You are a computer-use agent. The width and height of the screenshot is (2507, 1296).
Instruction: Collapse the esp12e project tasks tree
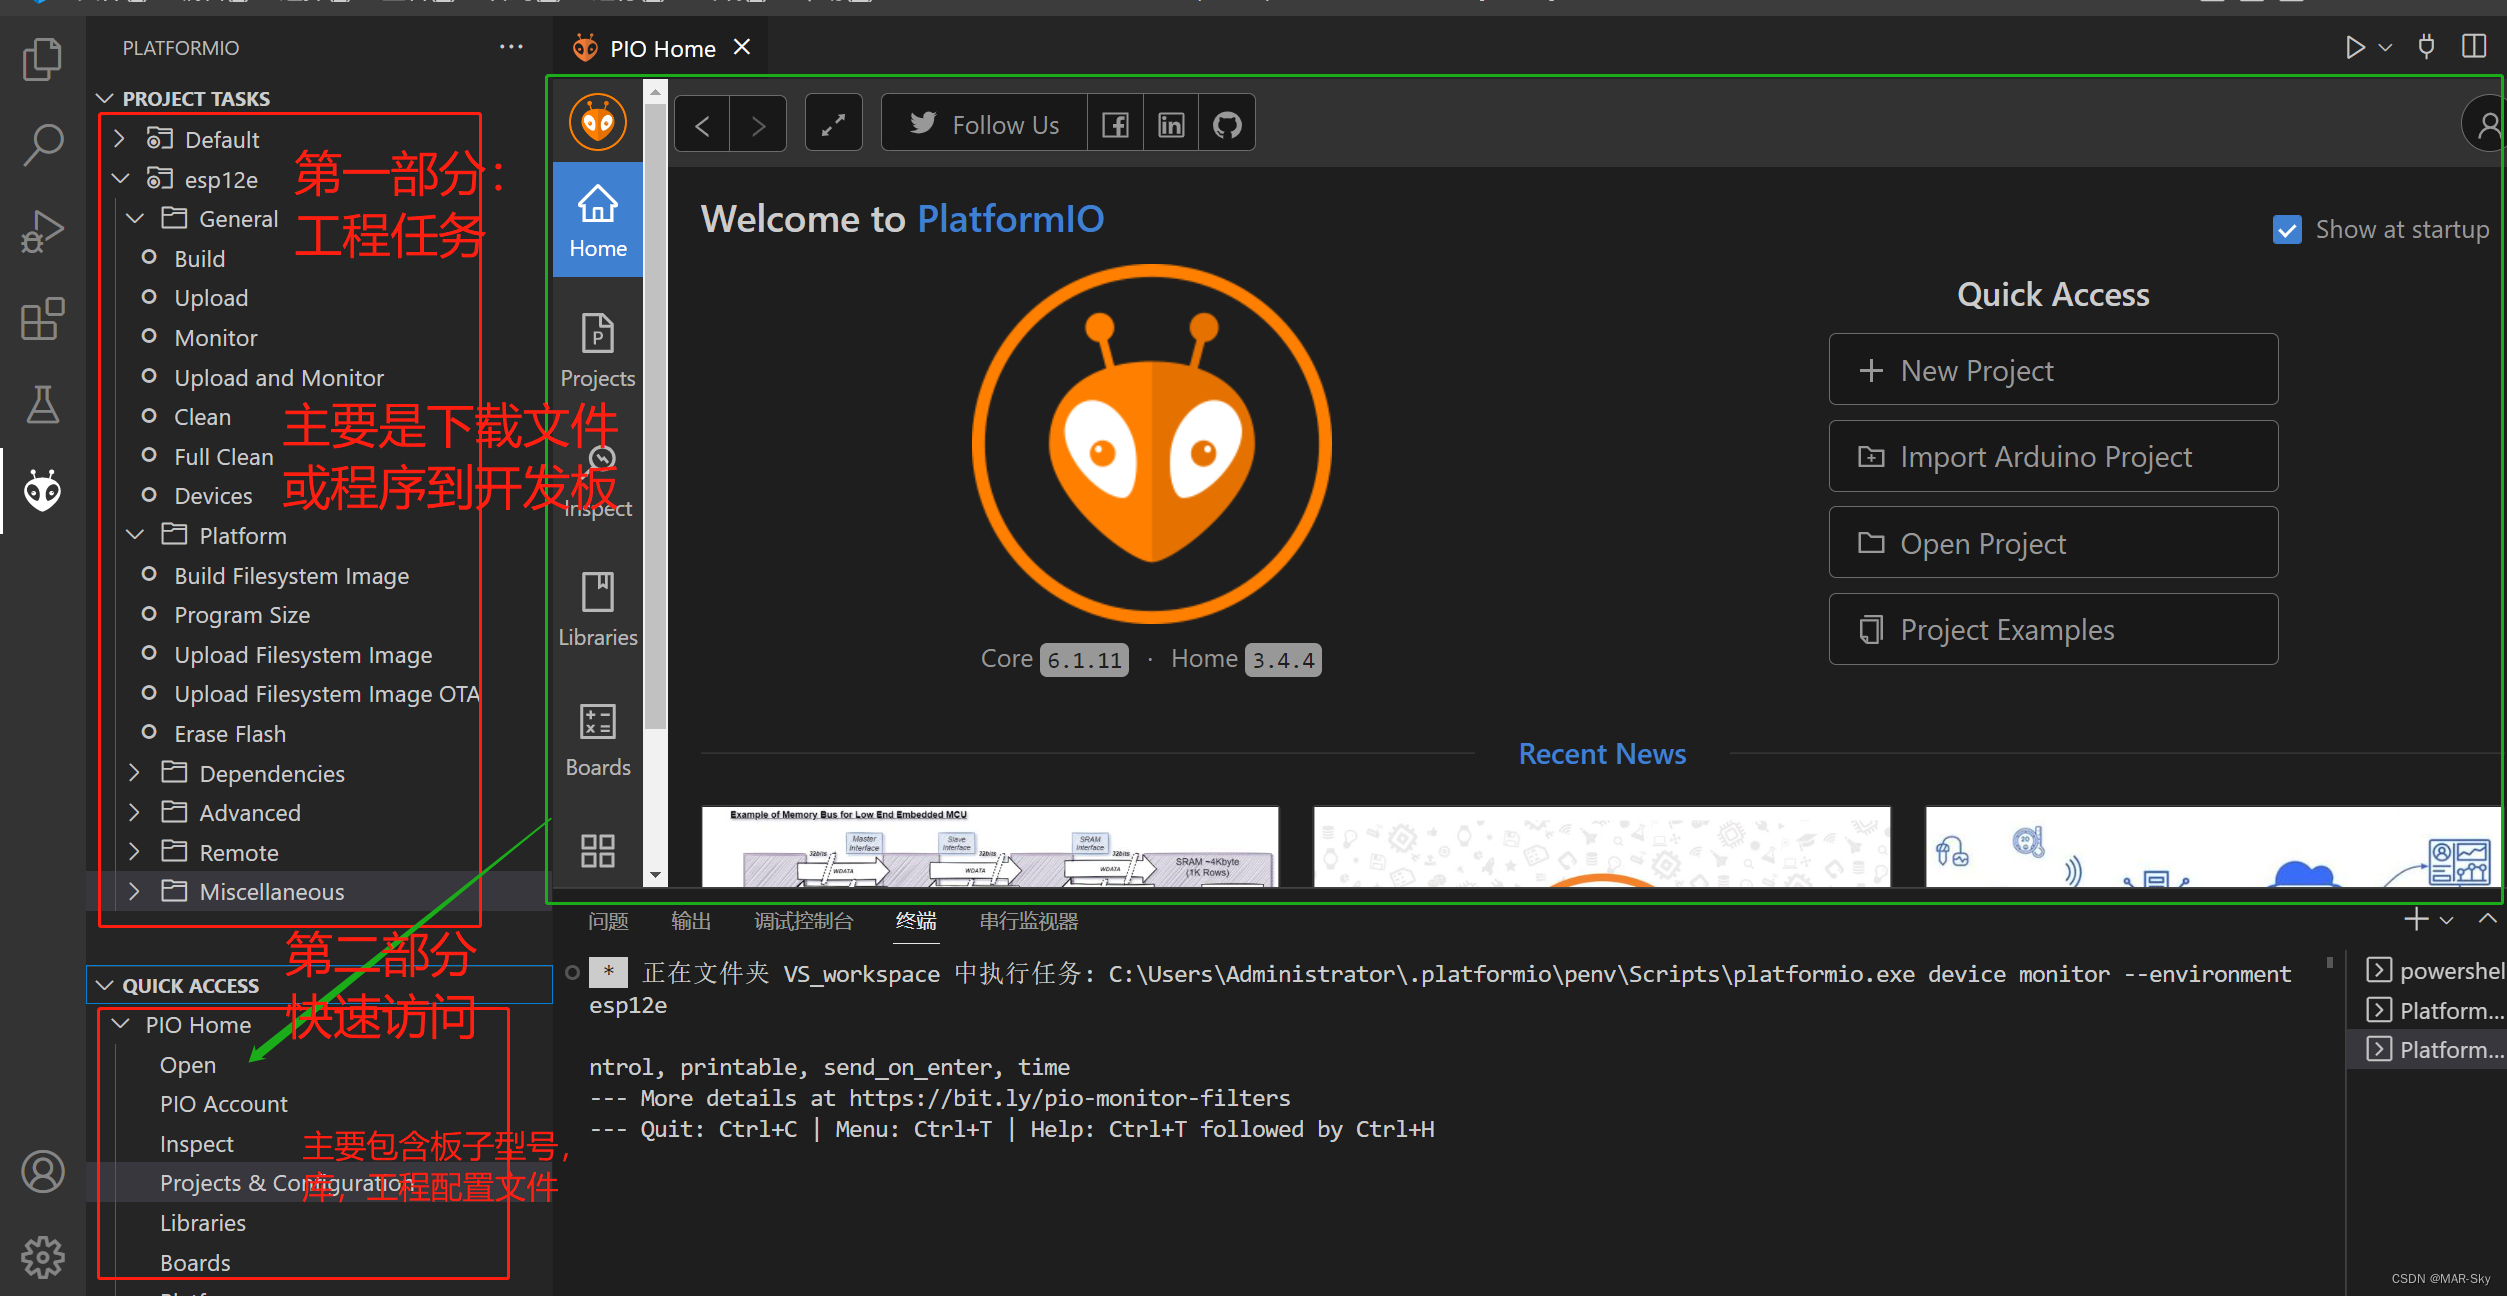coord(120,179)
